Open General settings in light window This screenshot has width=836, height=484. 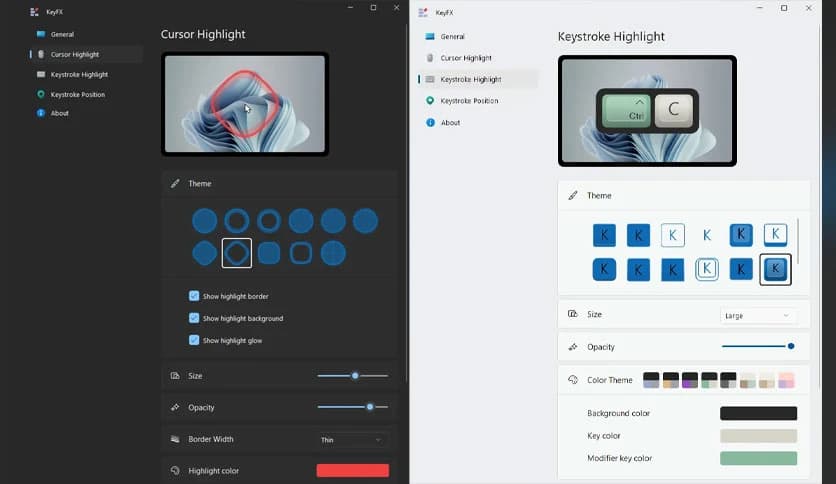(x=452, y=36)
